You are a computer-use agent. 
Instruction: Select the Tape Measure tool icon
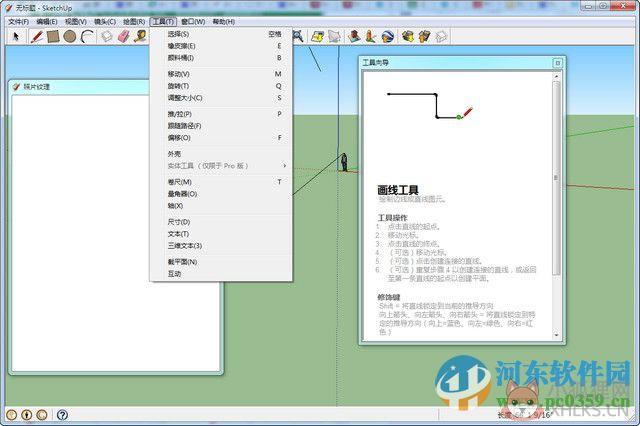click(140, 36)
